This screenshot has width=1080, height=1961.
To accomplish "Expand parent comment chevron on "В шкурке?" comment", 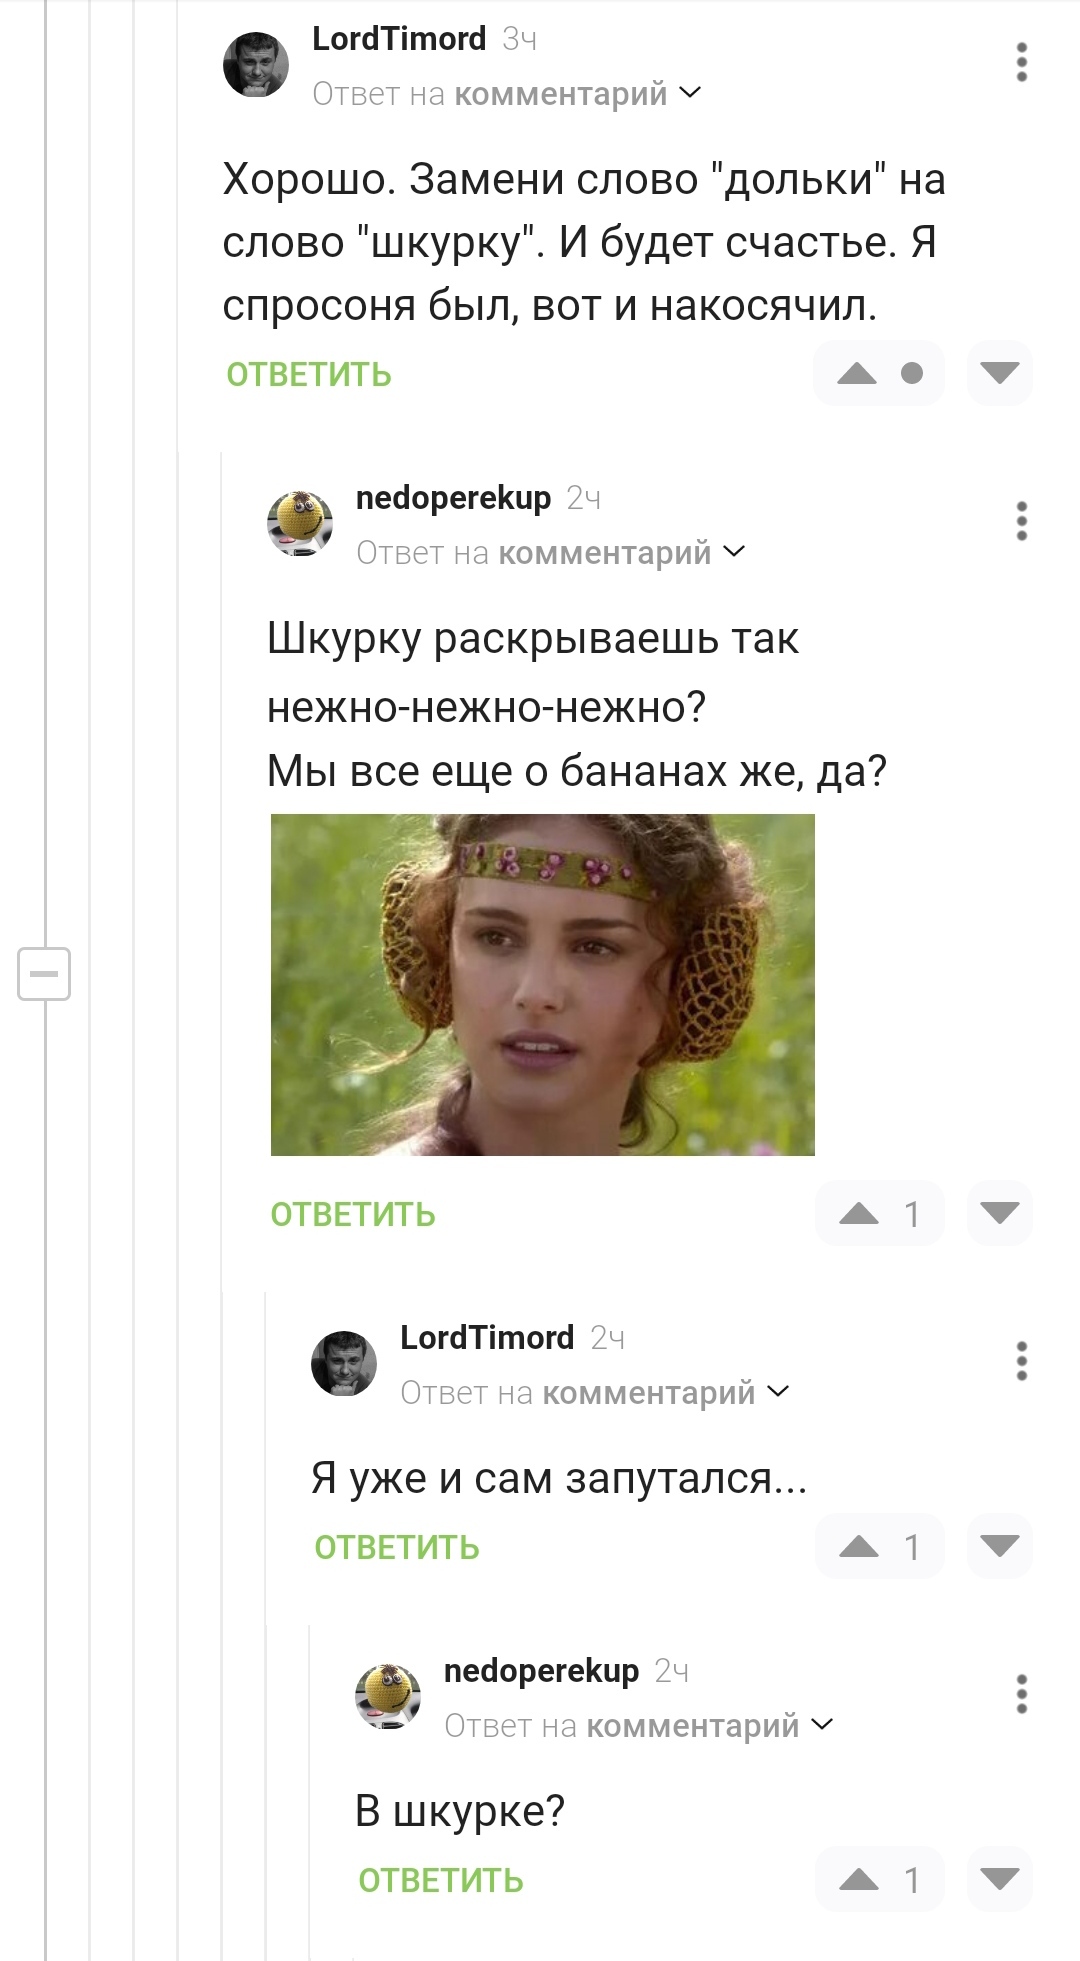I will (x=822, y=1725).
